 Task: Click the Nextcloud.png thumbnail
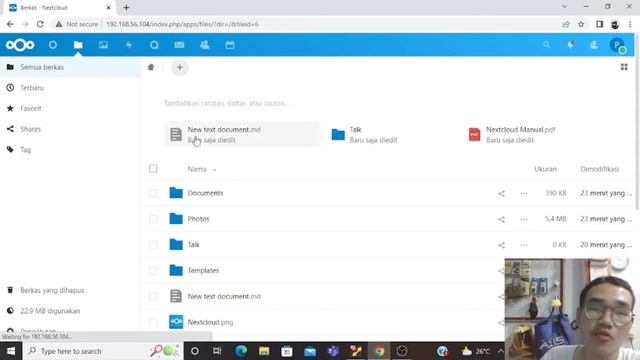[x=176, y=322]
